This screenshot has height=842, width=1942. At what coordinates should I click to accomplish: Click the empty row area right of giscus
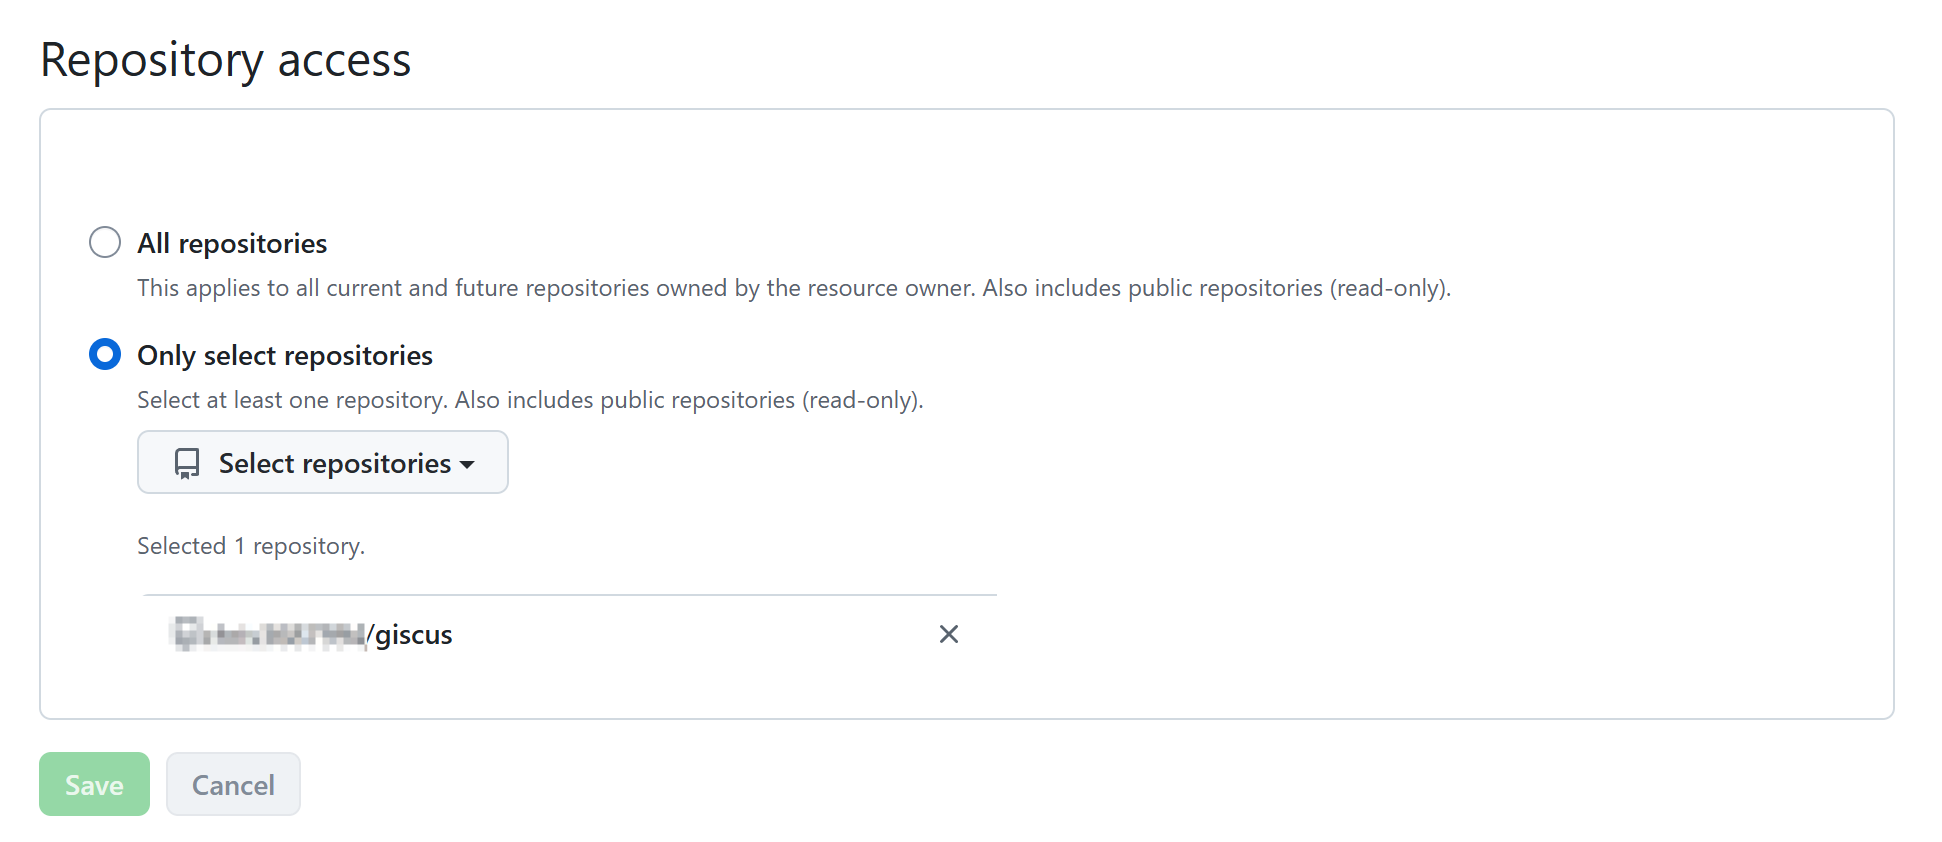click(690, 634)
